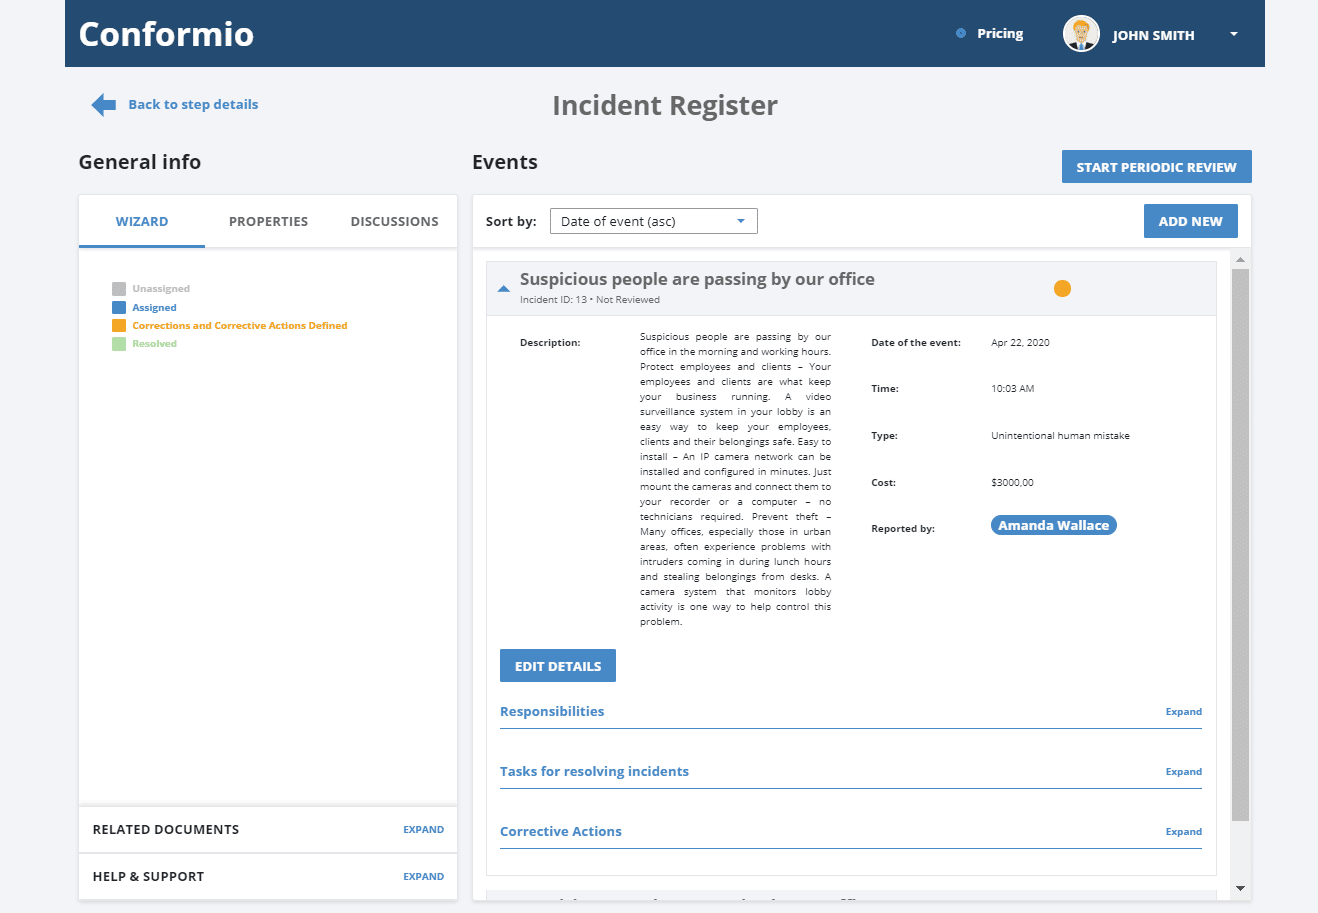The image size is (1318, 913).
Task: Select the Amanda Wallace reporter chip
Action: [x=1053, y=524]
